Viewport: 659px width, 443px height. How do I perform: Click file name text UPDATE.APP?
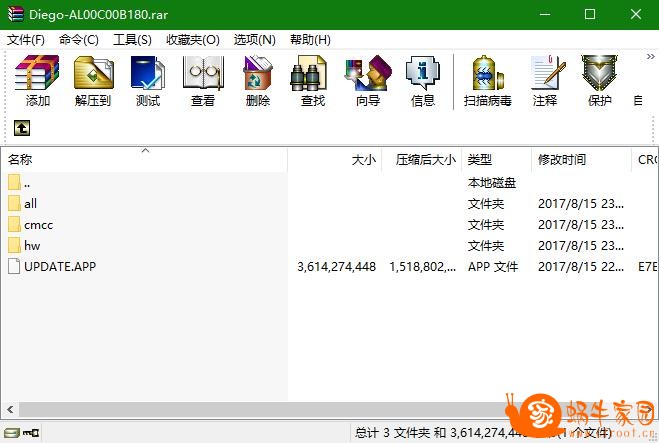coord(60,266)
